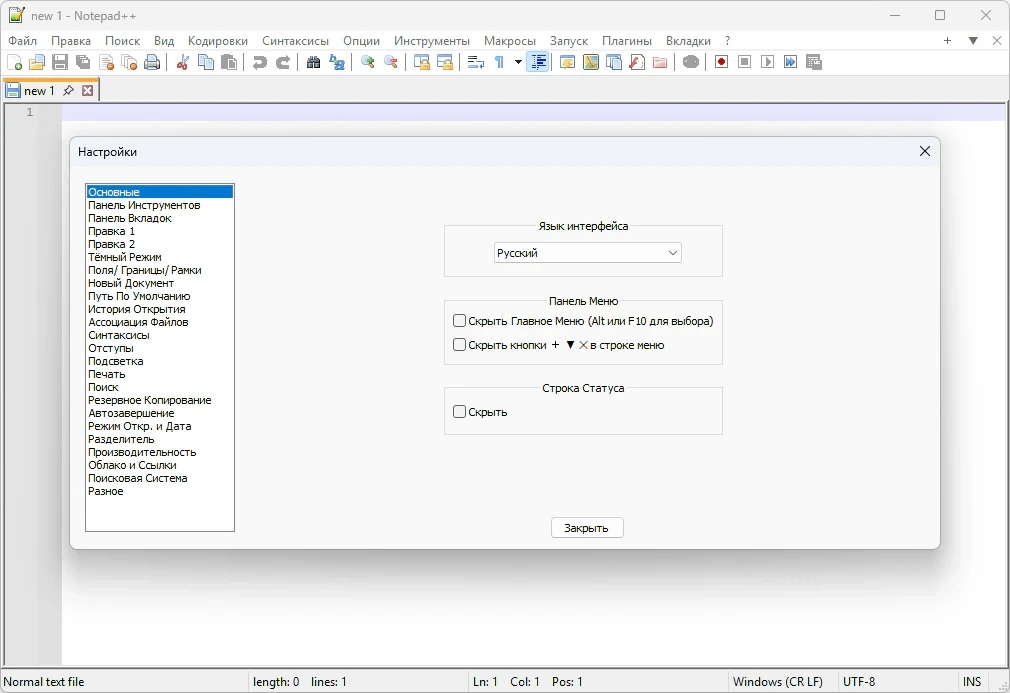Click the Save All toolbar icon

tap(83, 62)
